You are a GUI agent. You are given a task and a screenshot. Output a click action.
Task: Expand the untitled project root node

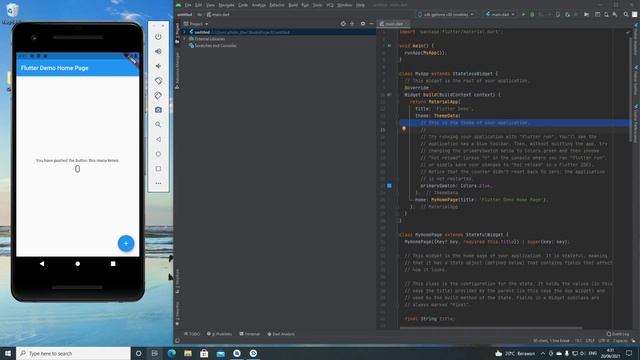click(185, 32)
